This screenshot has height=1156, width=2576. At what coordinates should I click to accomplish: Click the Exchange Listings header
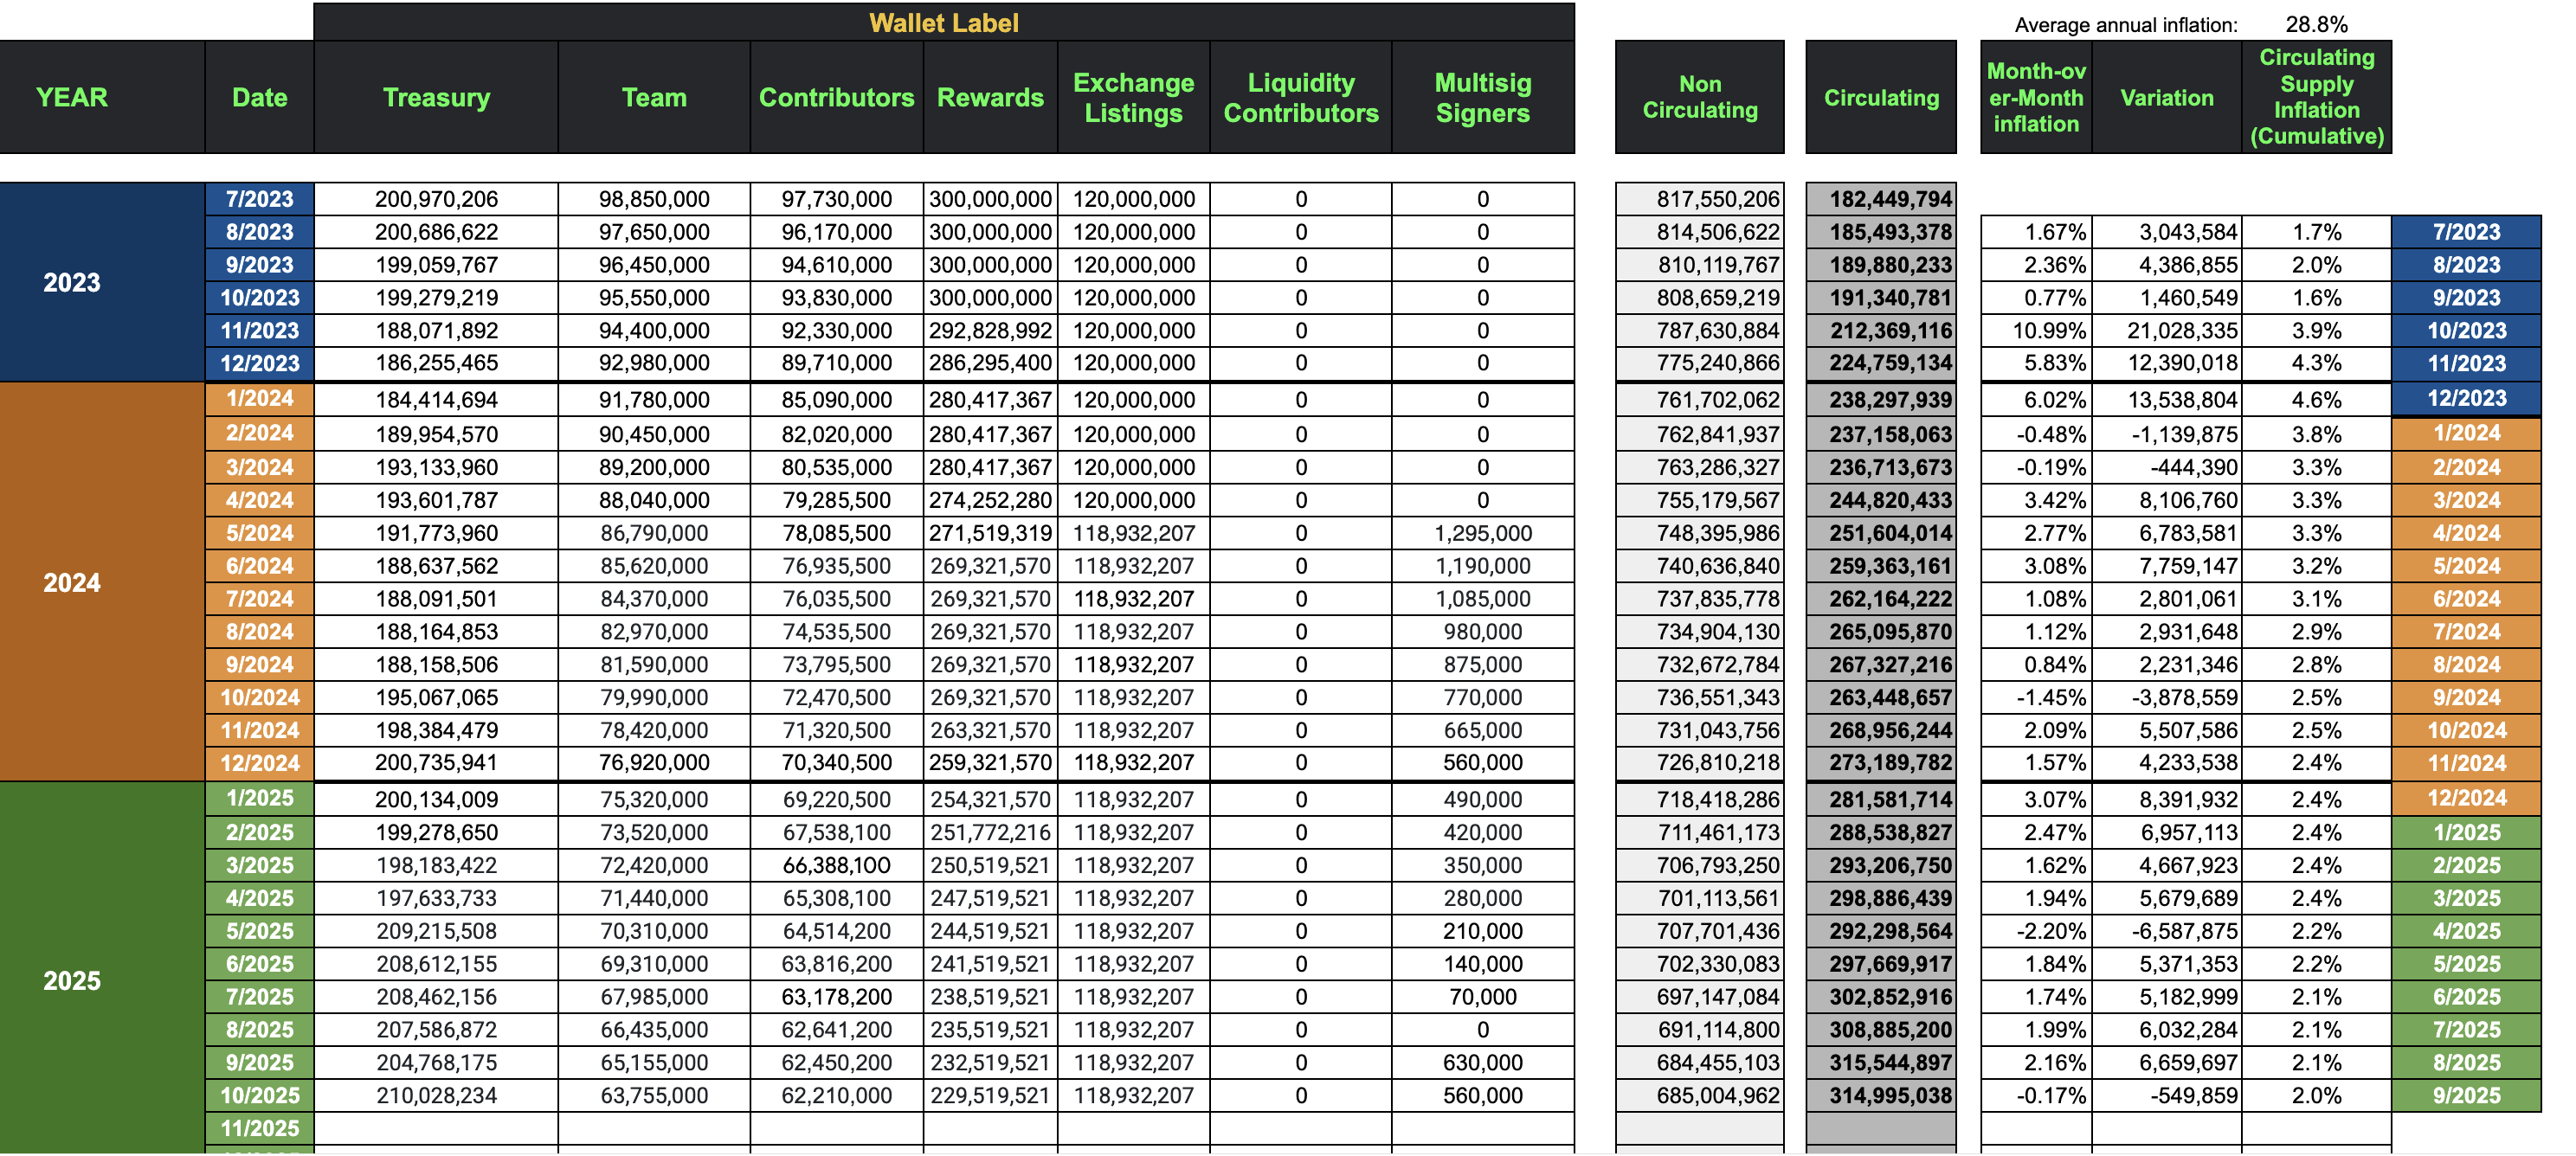[1133, 97]
